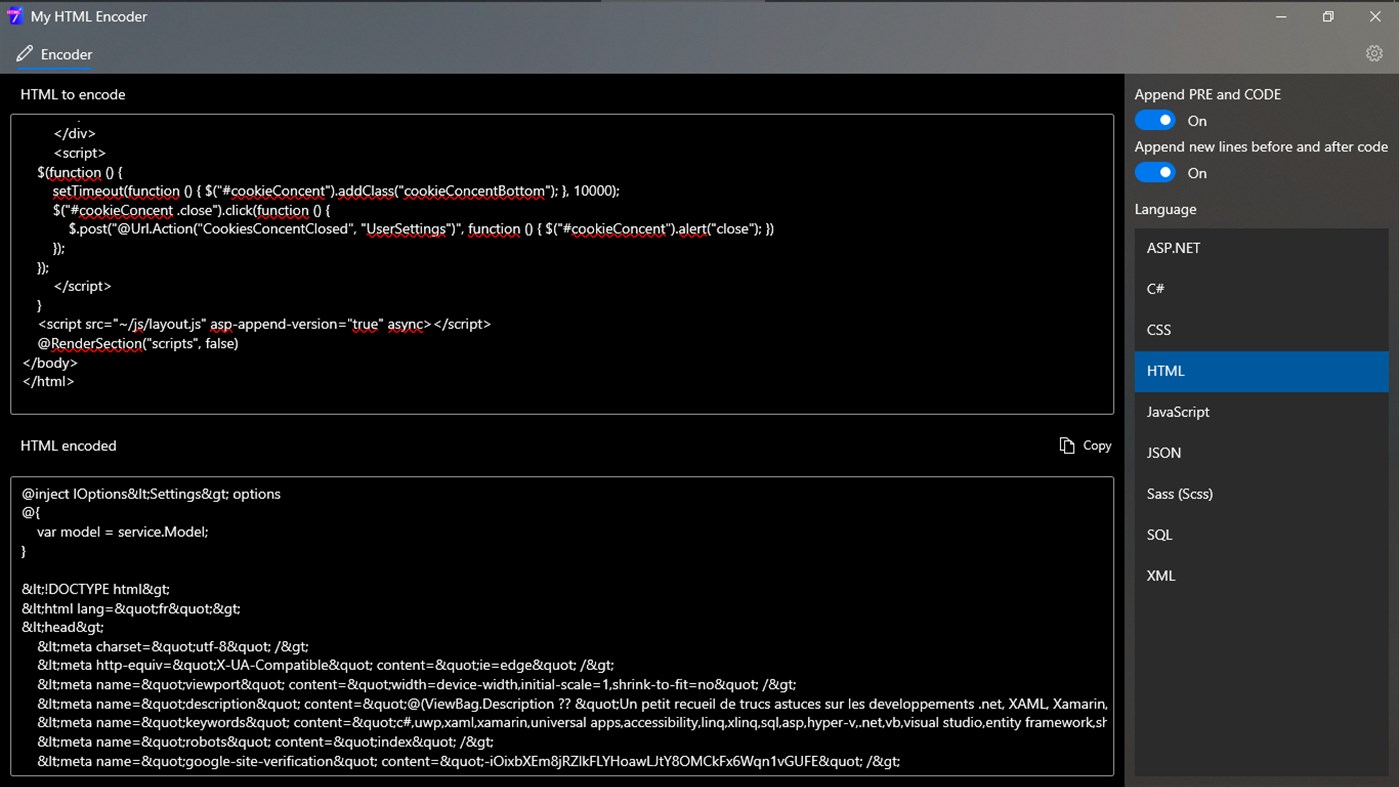Viewport: 1399px width, 787px height.
Task: Pick SQL from the Language list
Action: 1260,534
